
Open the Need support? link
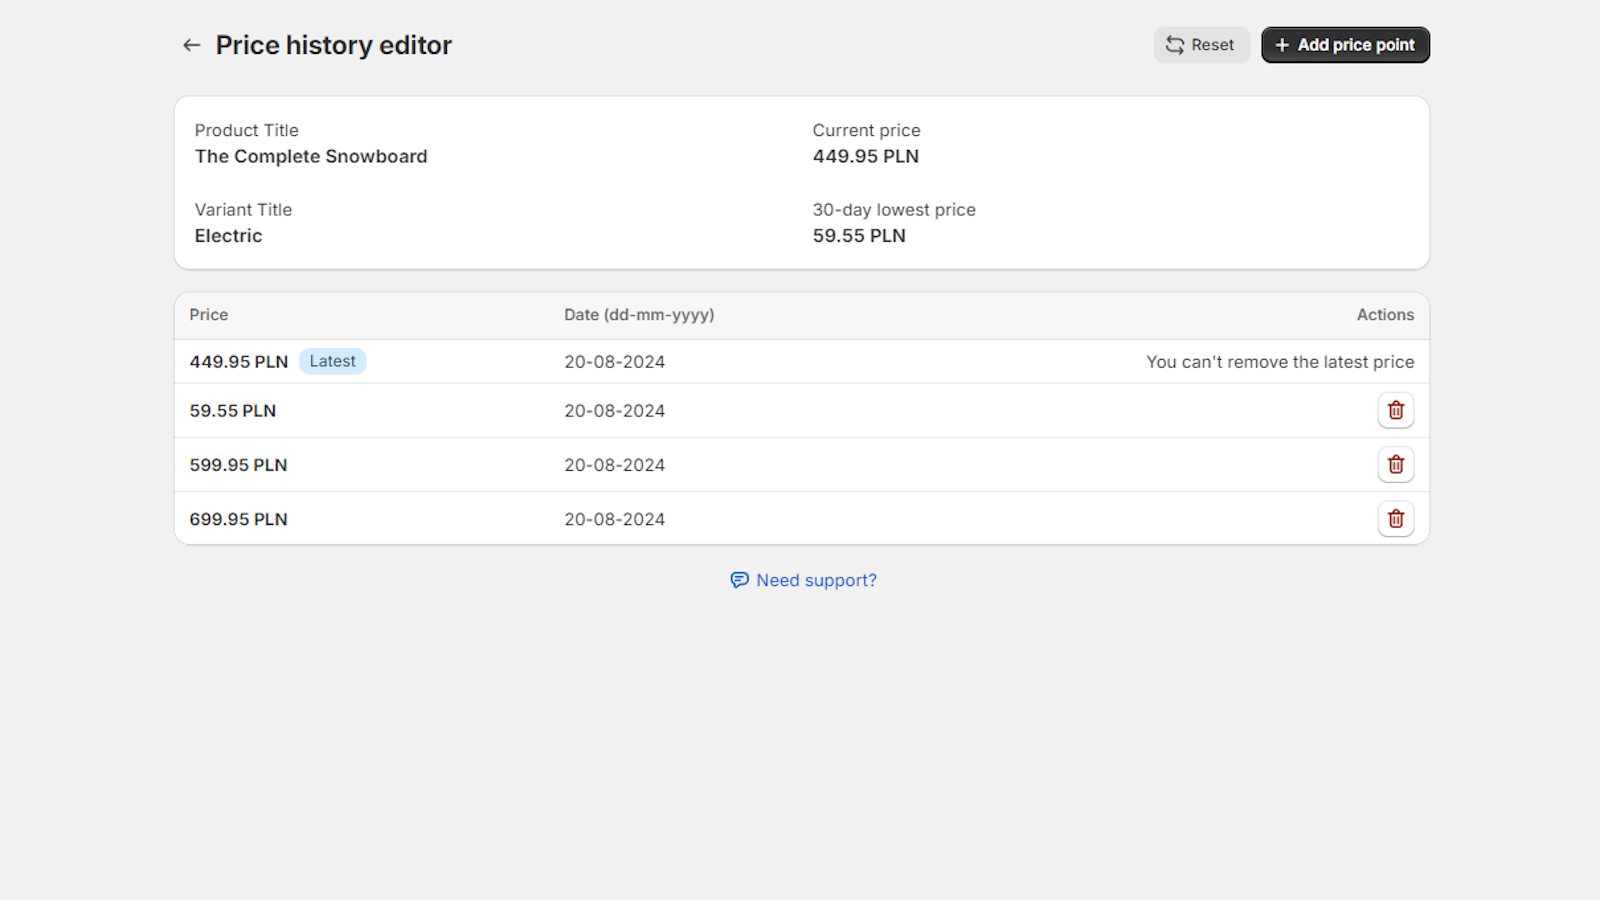click(816, 580)
